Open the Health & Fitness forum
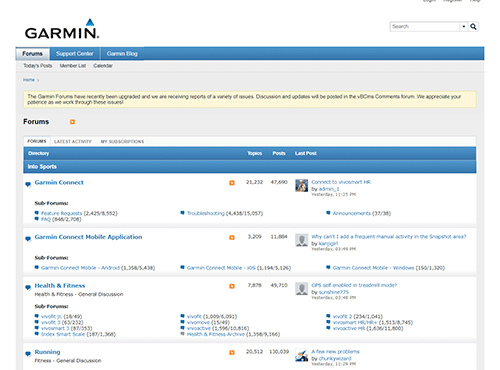Screen dimensions: 500x370 [60, 286]
